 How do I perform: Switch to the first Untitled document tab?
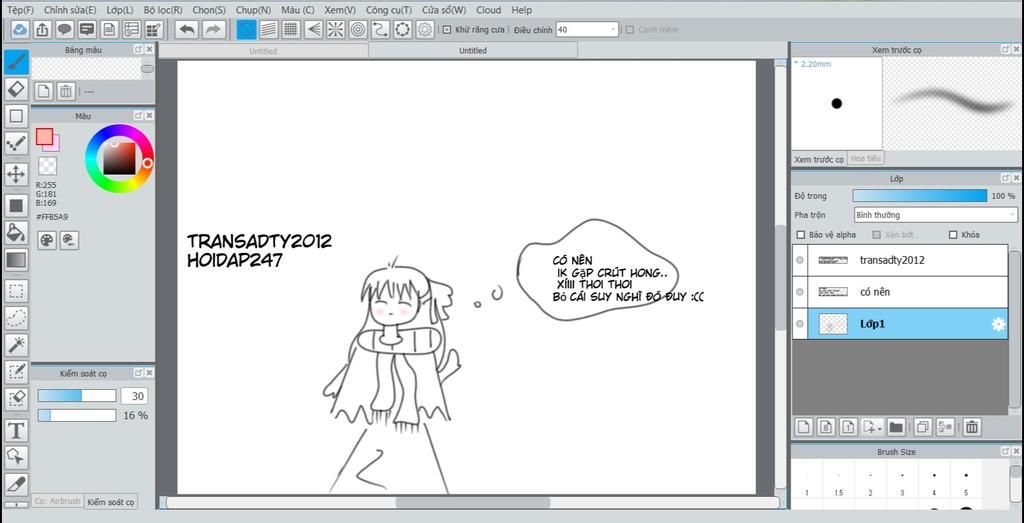[263, 50]
